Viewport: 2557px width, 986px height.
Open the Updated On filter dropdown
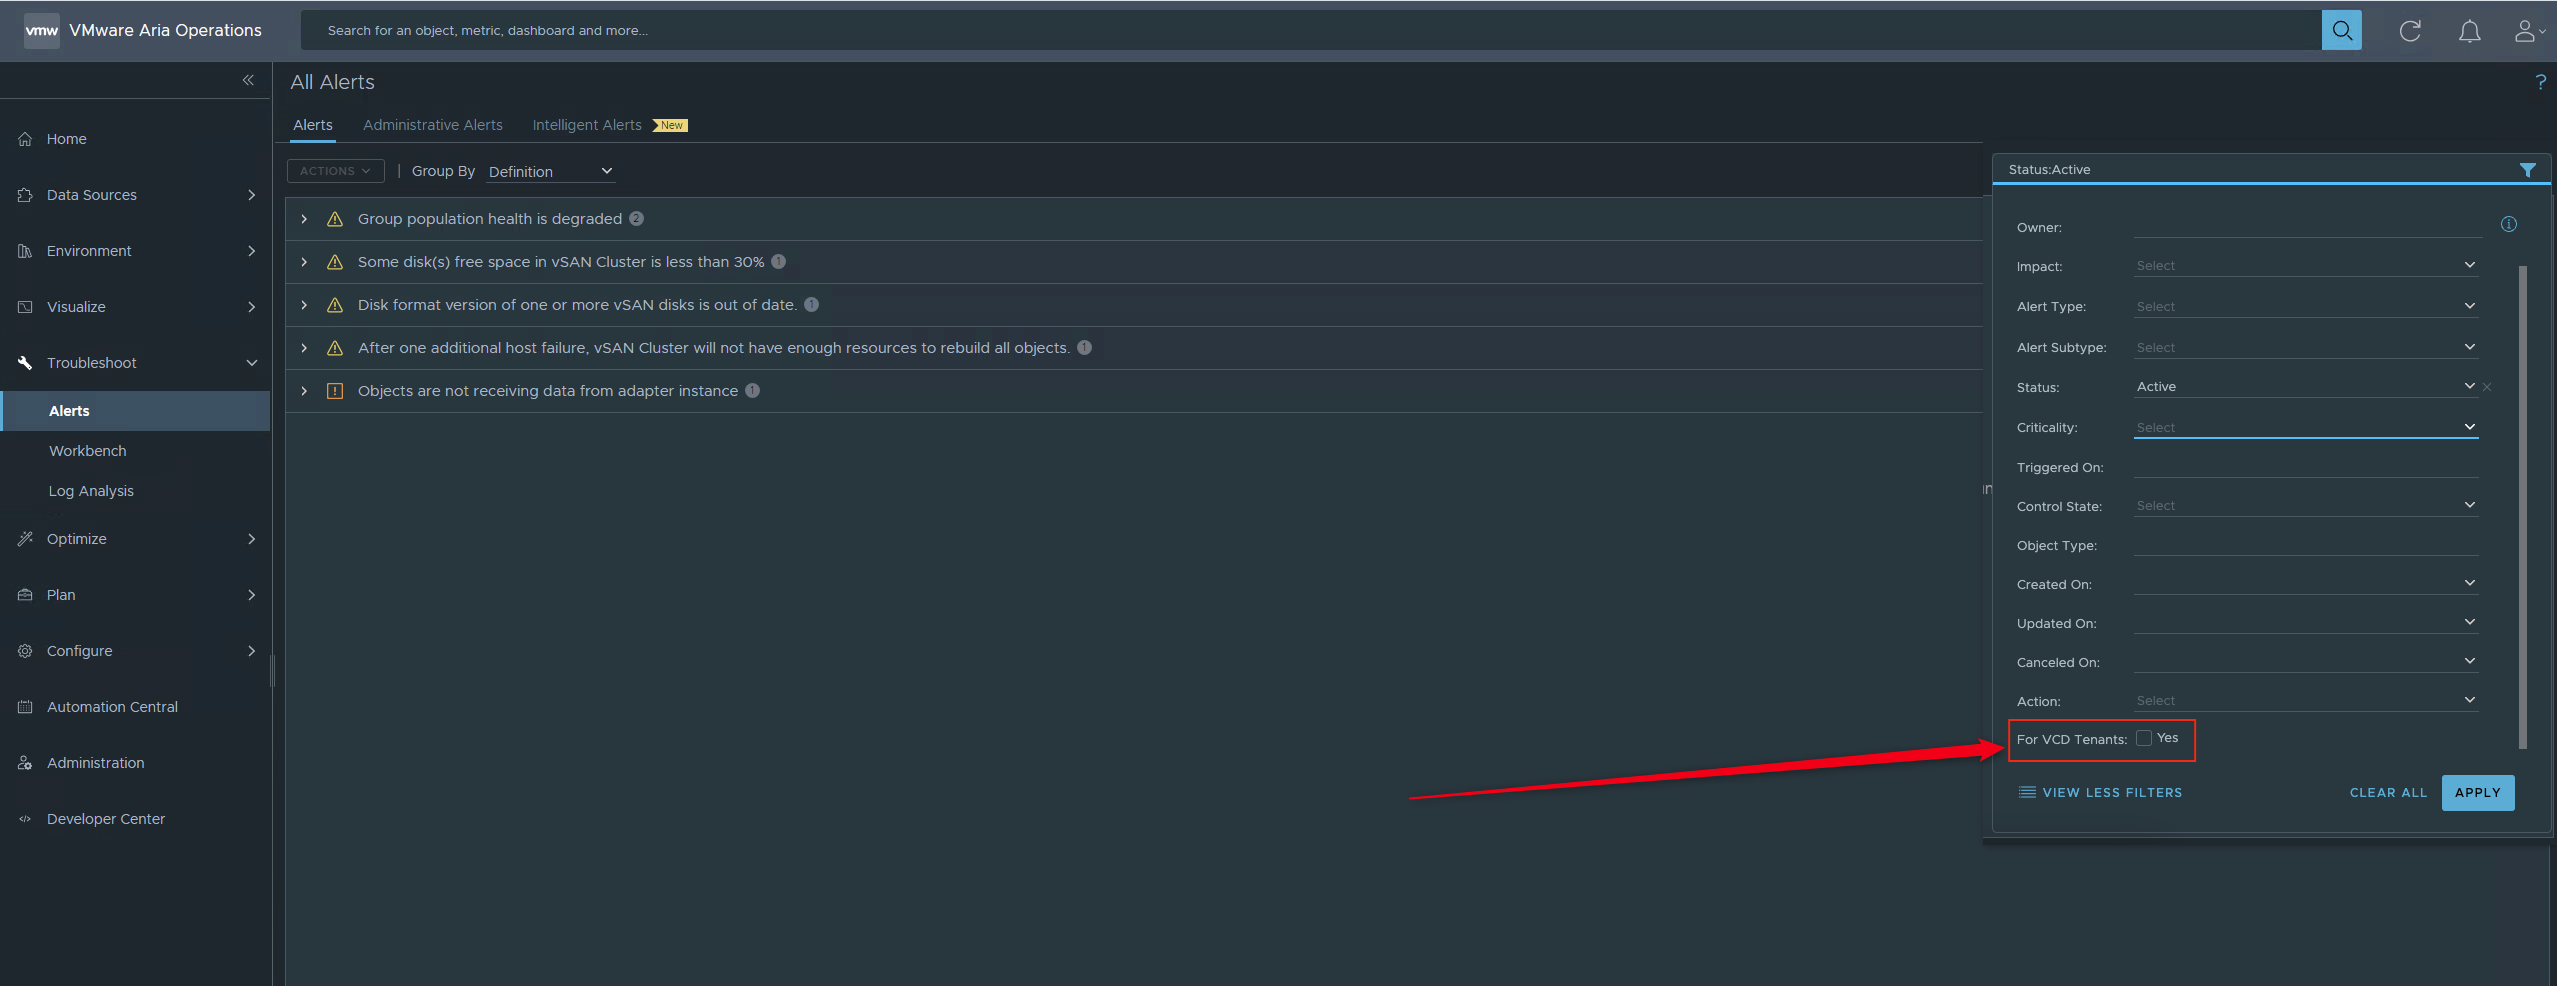click(2305, 623)
